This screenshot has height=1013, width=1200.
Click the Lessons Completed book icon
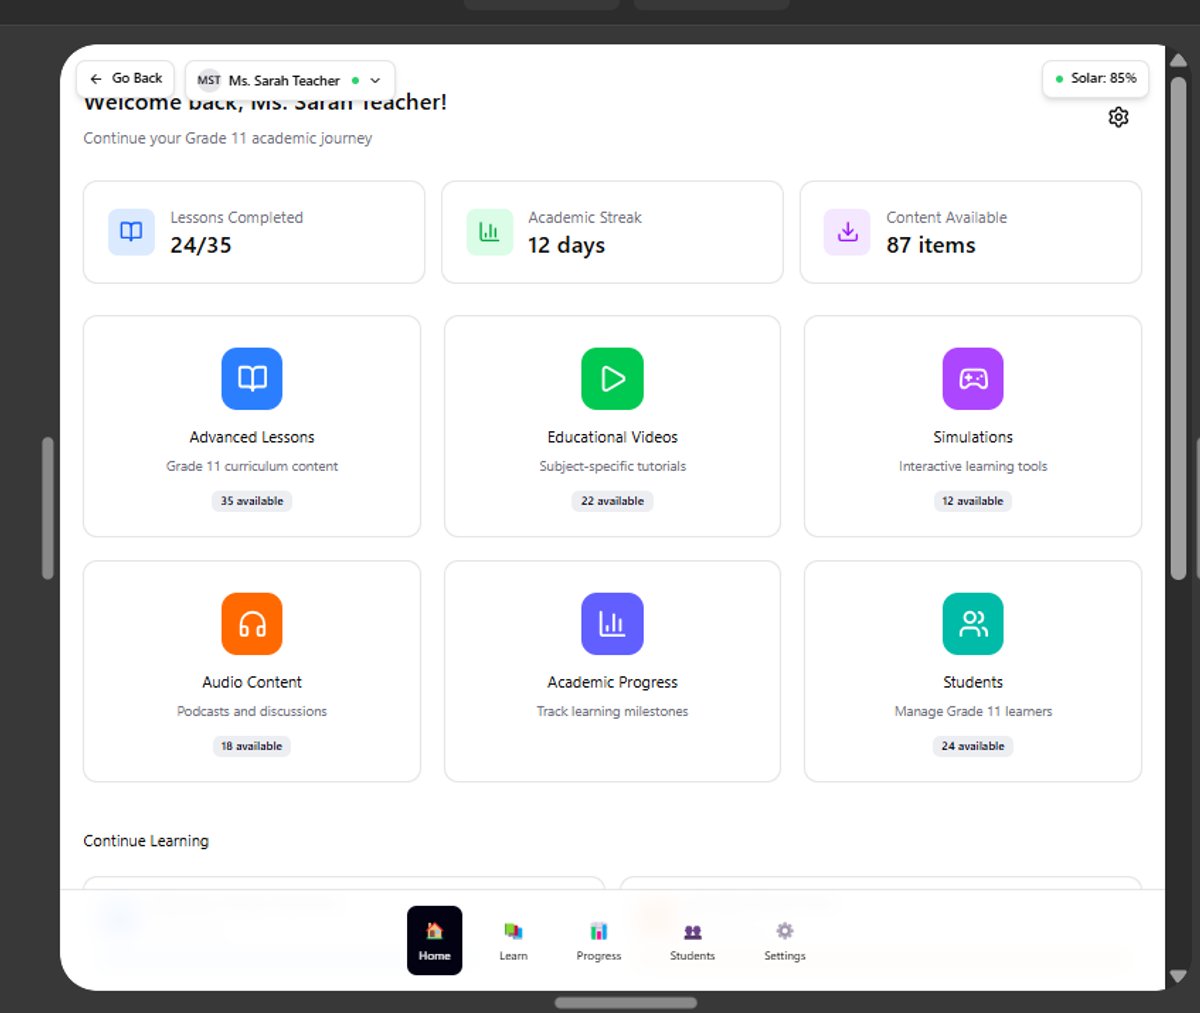click(131, 232)
